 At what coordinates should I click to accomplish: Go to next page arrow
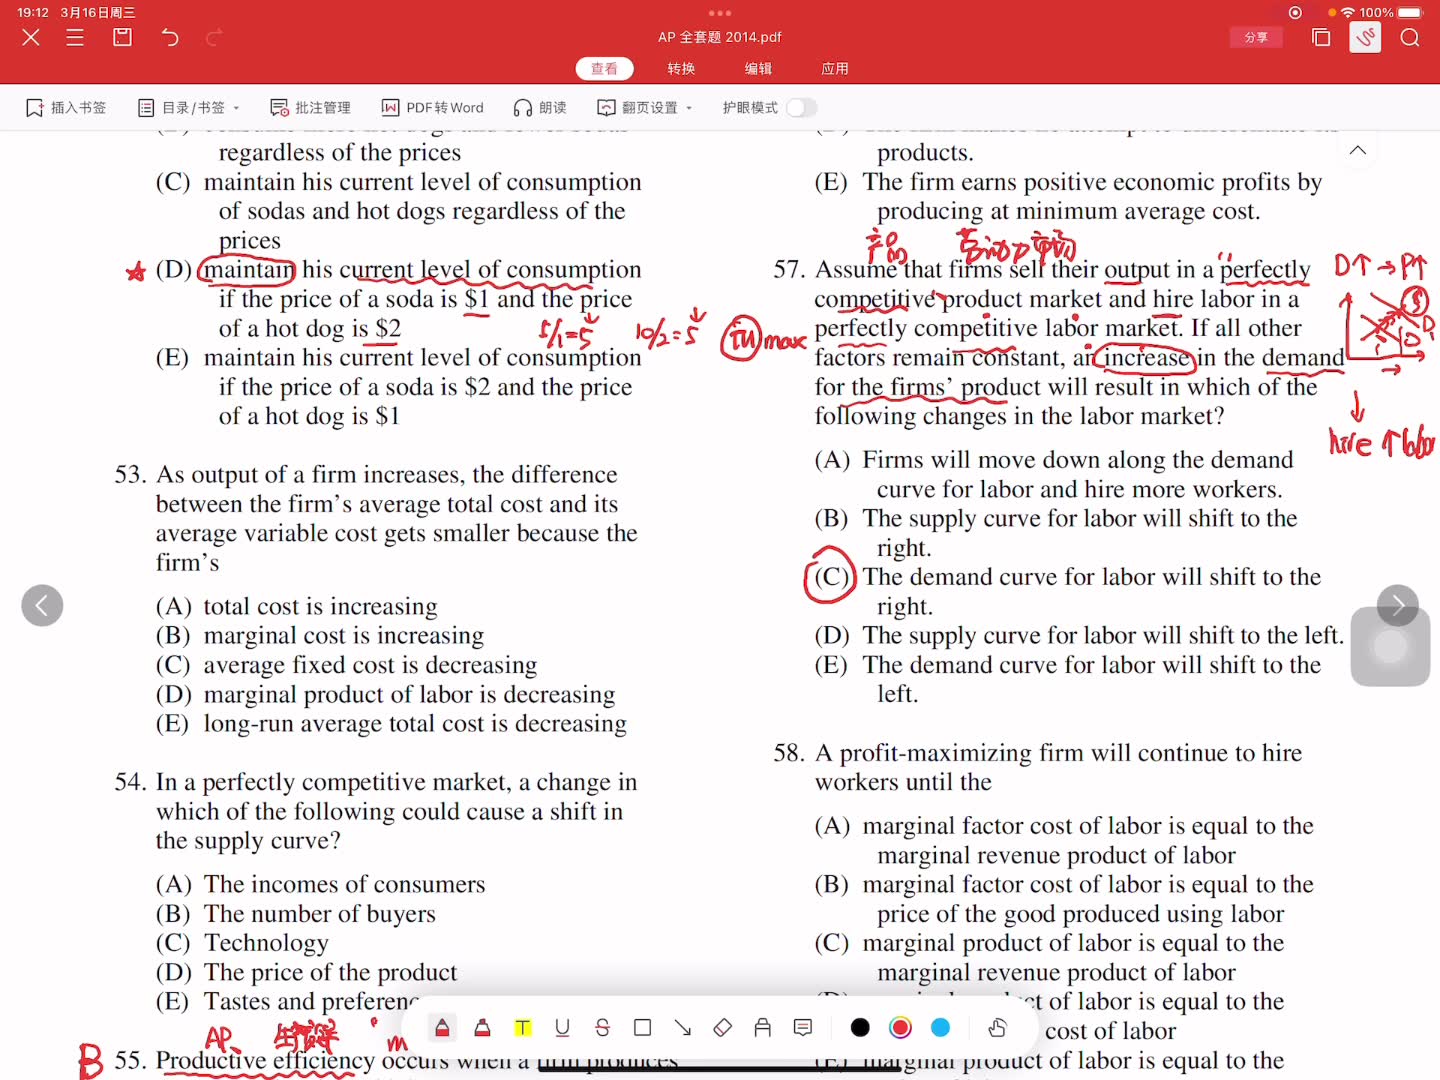pyautogui.click(x=1397, y=605)
